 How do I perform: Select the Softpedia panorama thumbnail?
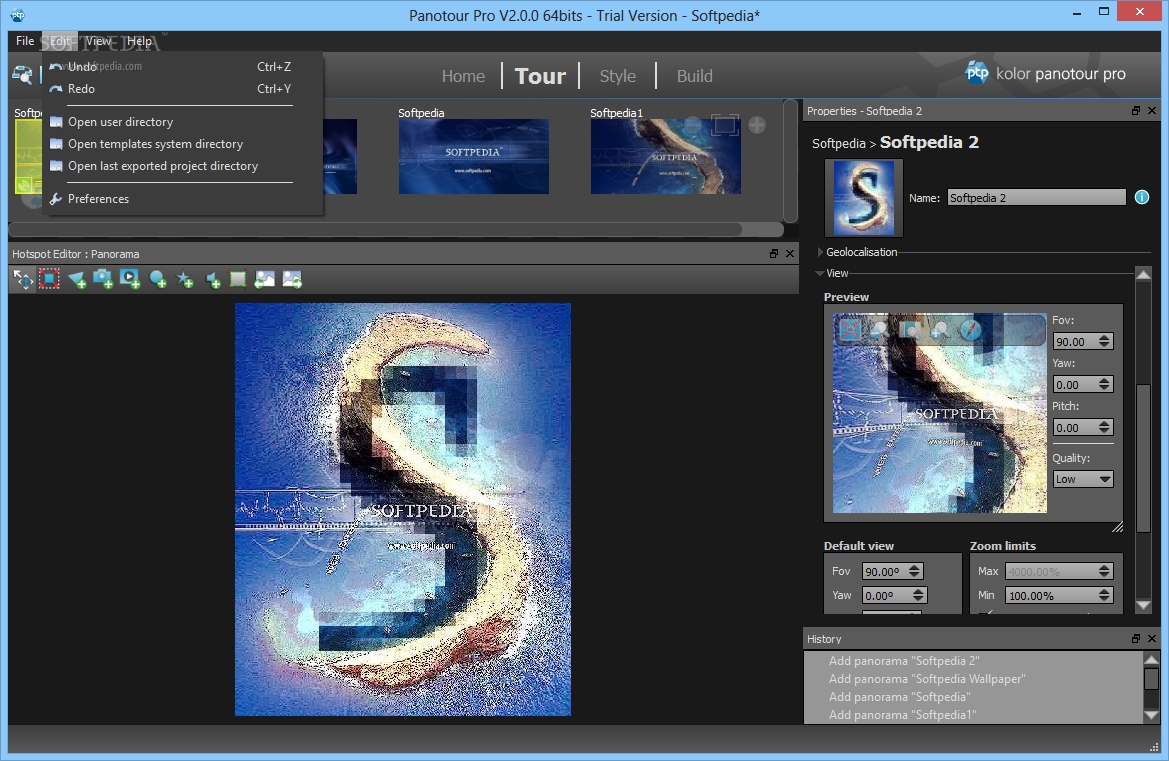point(473,157)
